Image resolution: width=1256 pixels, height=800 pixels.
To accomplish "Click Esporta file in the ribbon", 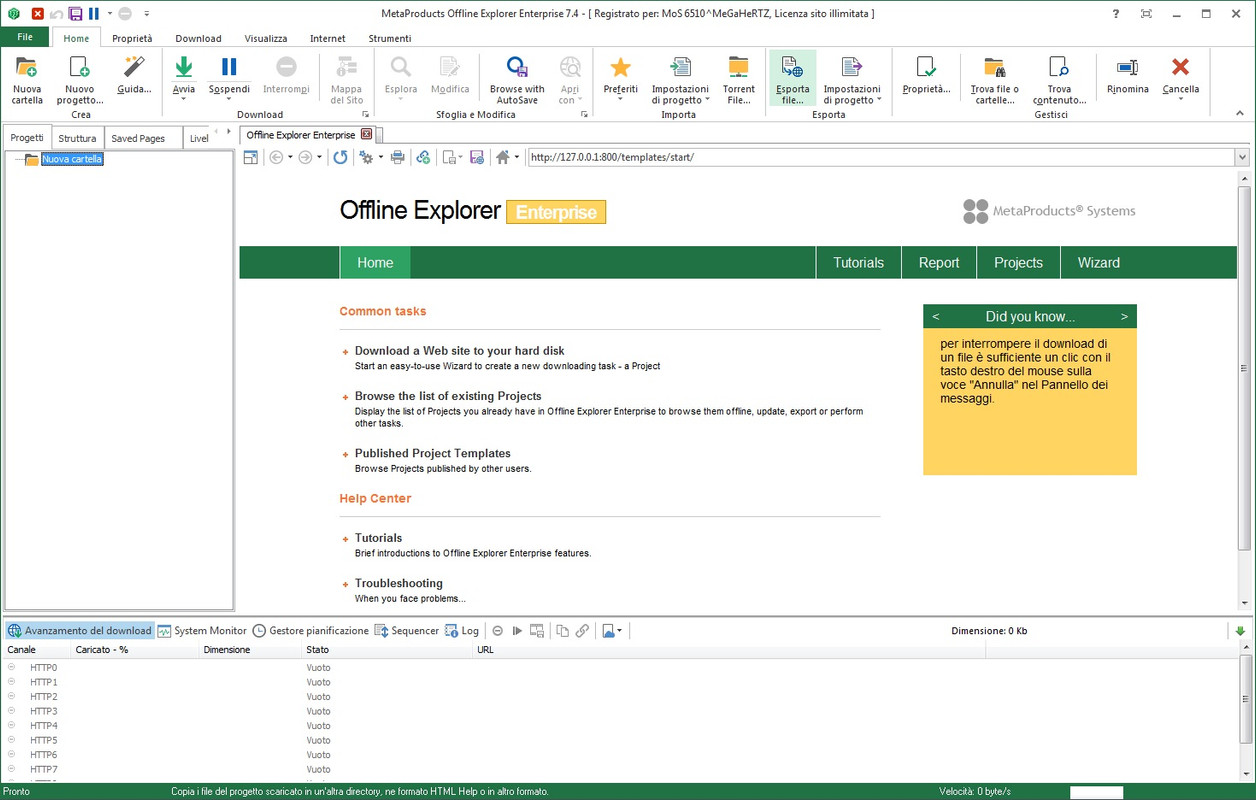I will click(792, 80).
